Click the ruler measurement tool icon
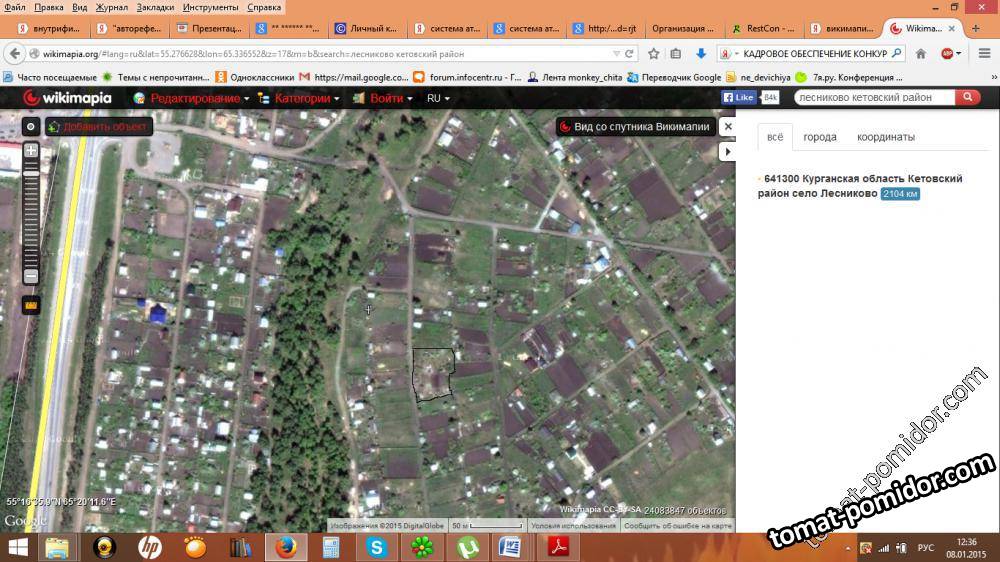1000x562 pixels. pos(31,305)
